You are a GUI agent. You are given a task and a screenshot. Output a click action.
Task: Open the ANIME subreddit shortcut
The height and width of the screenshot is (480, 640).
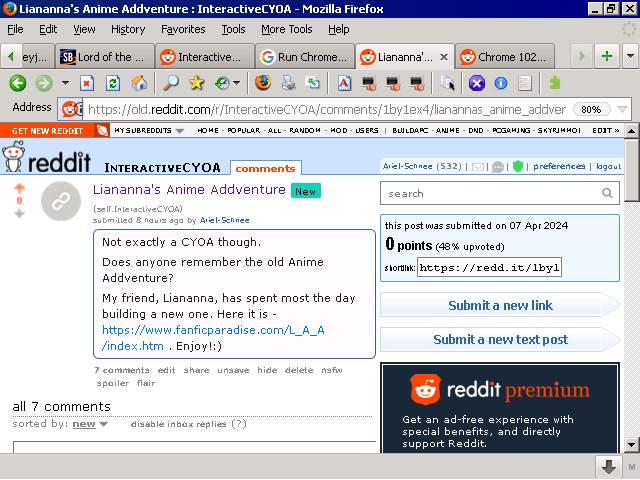coord(448,131)
